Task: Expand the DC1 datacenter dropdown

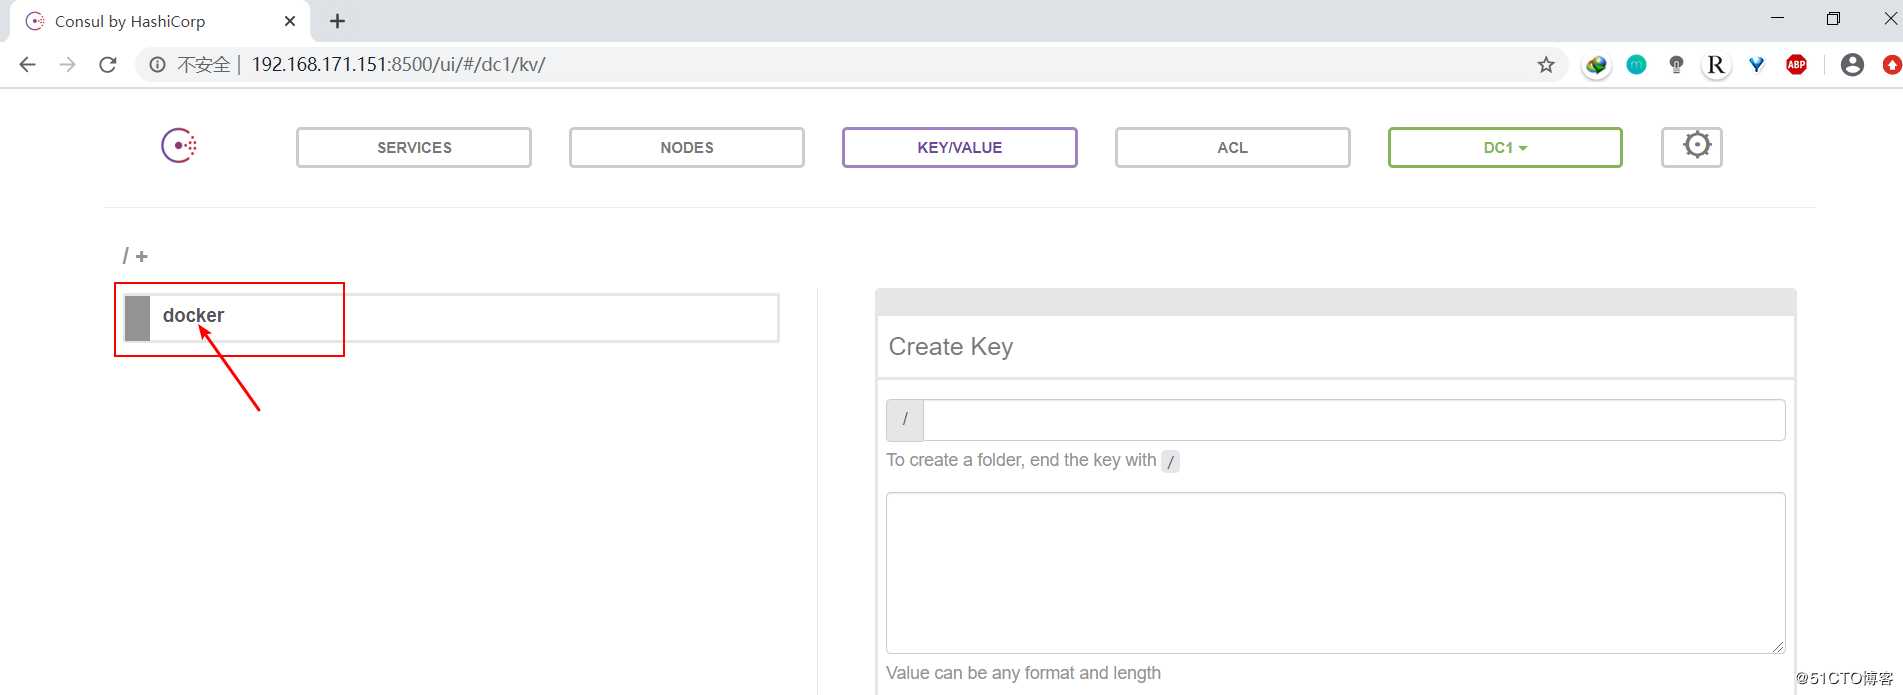Action: pos(1505,147)
